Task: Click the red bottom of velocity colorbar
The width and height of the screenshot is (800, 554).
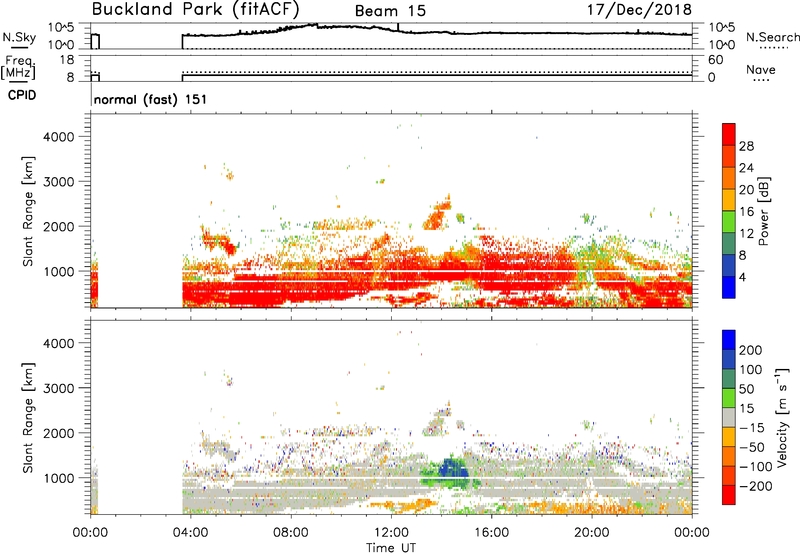Action: [x=729, y=495]
